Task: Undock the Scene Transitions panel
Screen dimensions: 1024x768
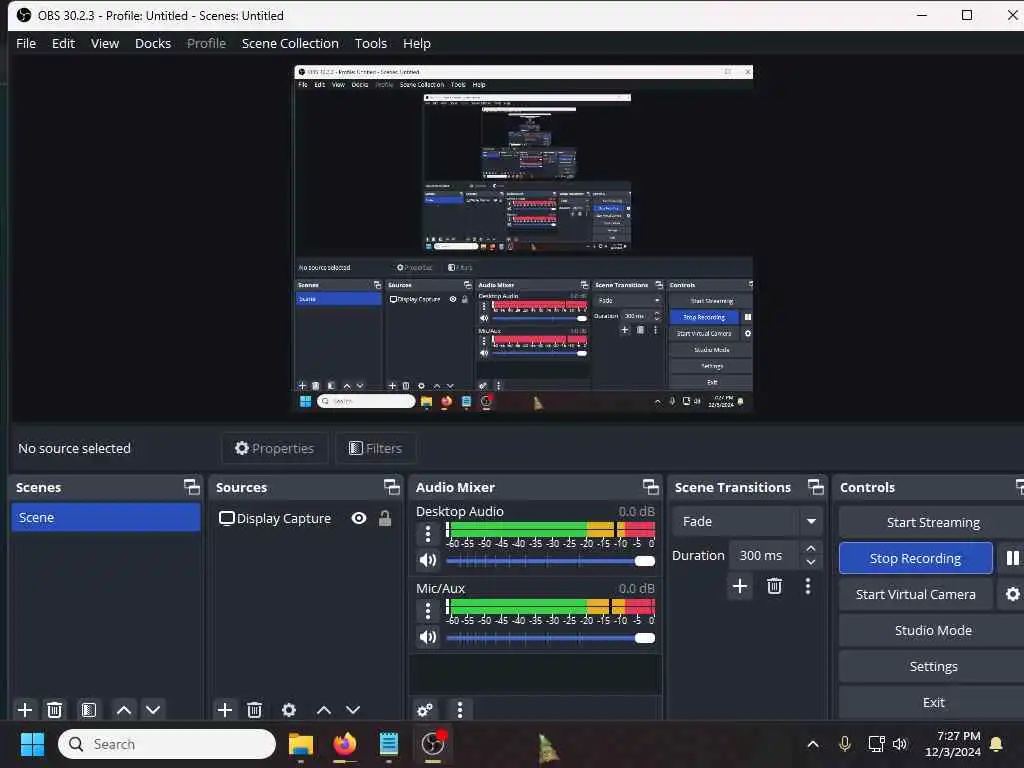Action: point(816,487)
